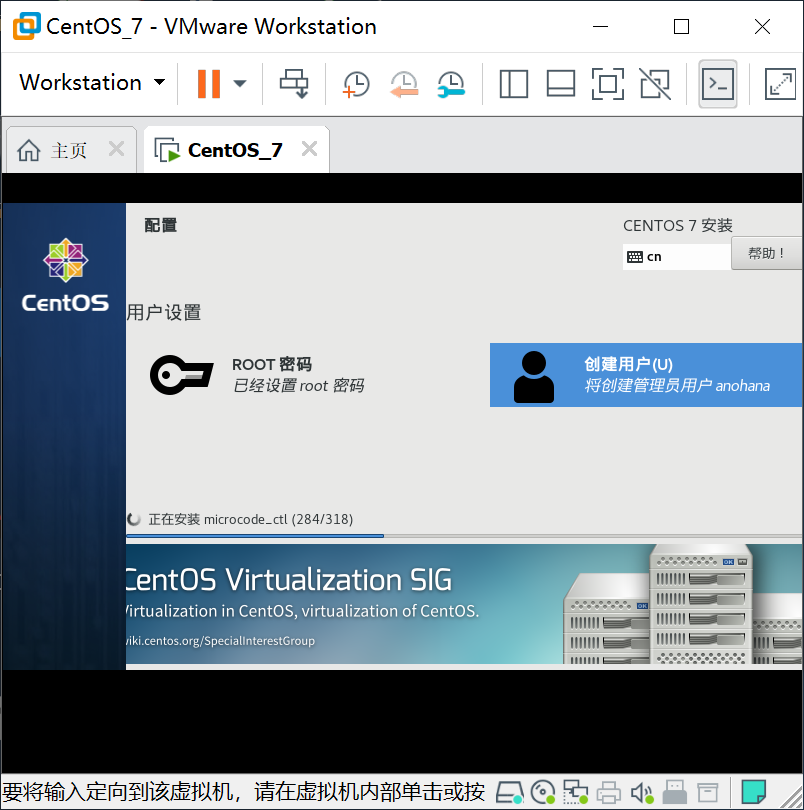Screen dimensions: 804x810
Task: Enter full screen mode icon
Action: point(608,84)
